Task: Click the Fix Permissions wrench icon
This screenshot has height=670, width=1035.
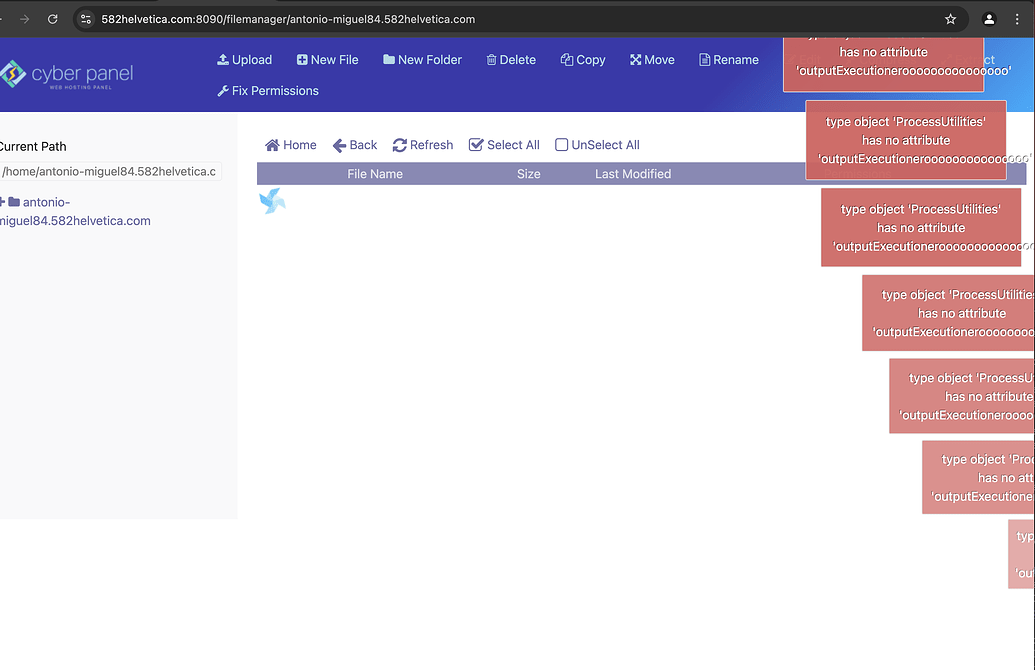Action: coord(222,91)
